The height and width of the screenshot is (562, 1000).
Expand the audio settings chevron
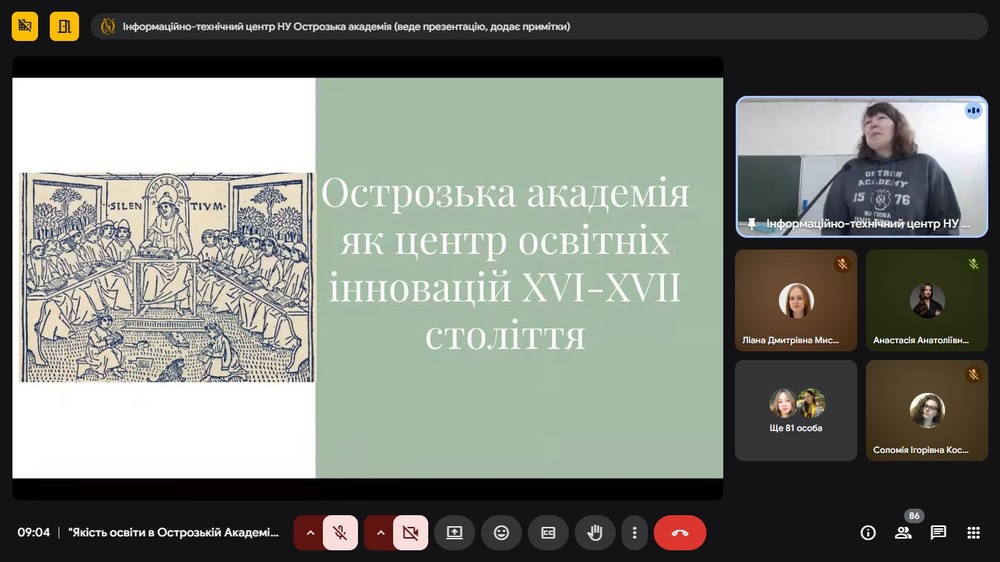tap(310, 533)
